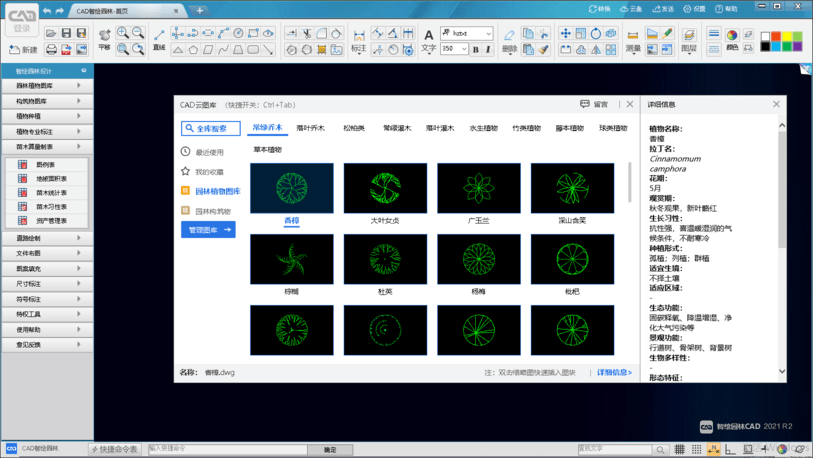Click the 我的收藏 star icon

coord(185,171)
